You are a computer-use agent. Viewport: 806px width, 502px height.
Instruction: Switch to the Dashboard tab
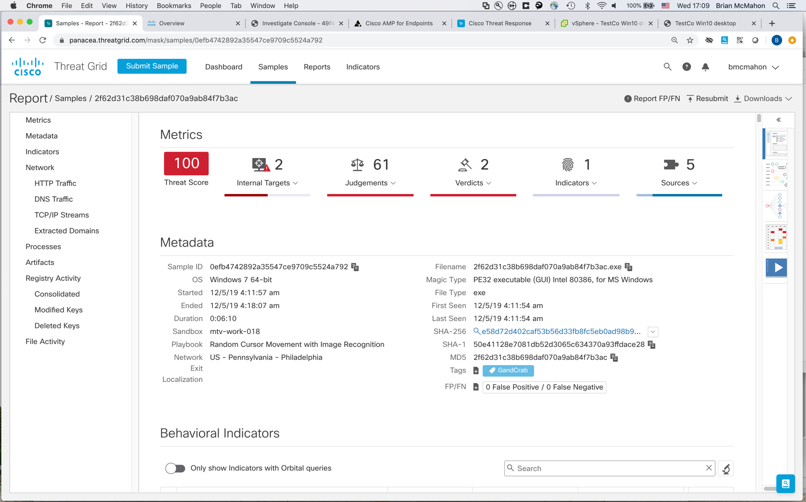pyautogui.click(x=224, y=67)
